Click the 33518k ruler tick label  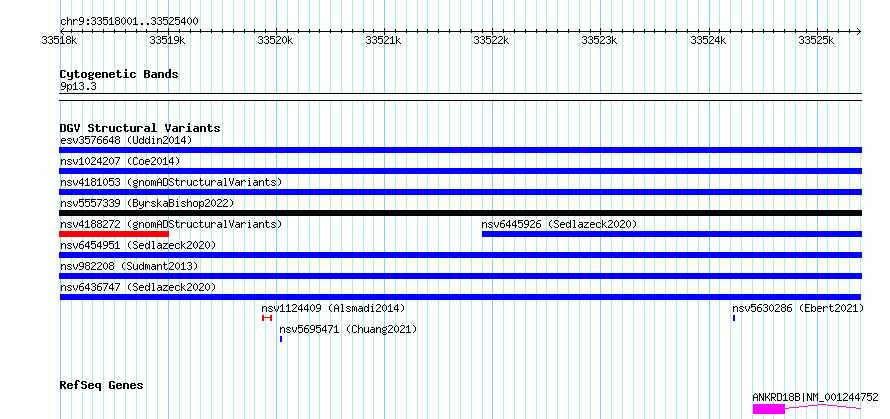point(59,40)
